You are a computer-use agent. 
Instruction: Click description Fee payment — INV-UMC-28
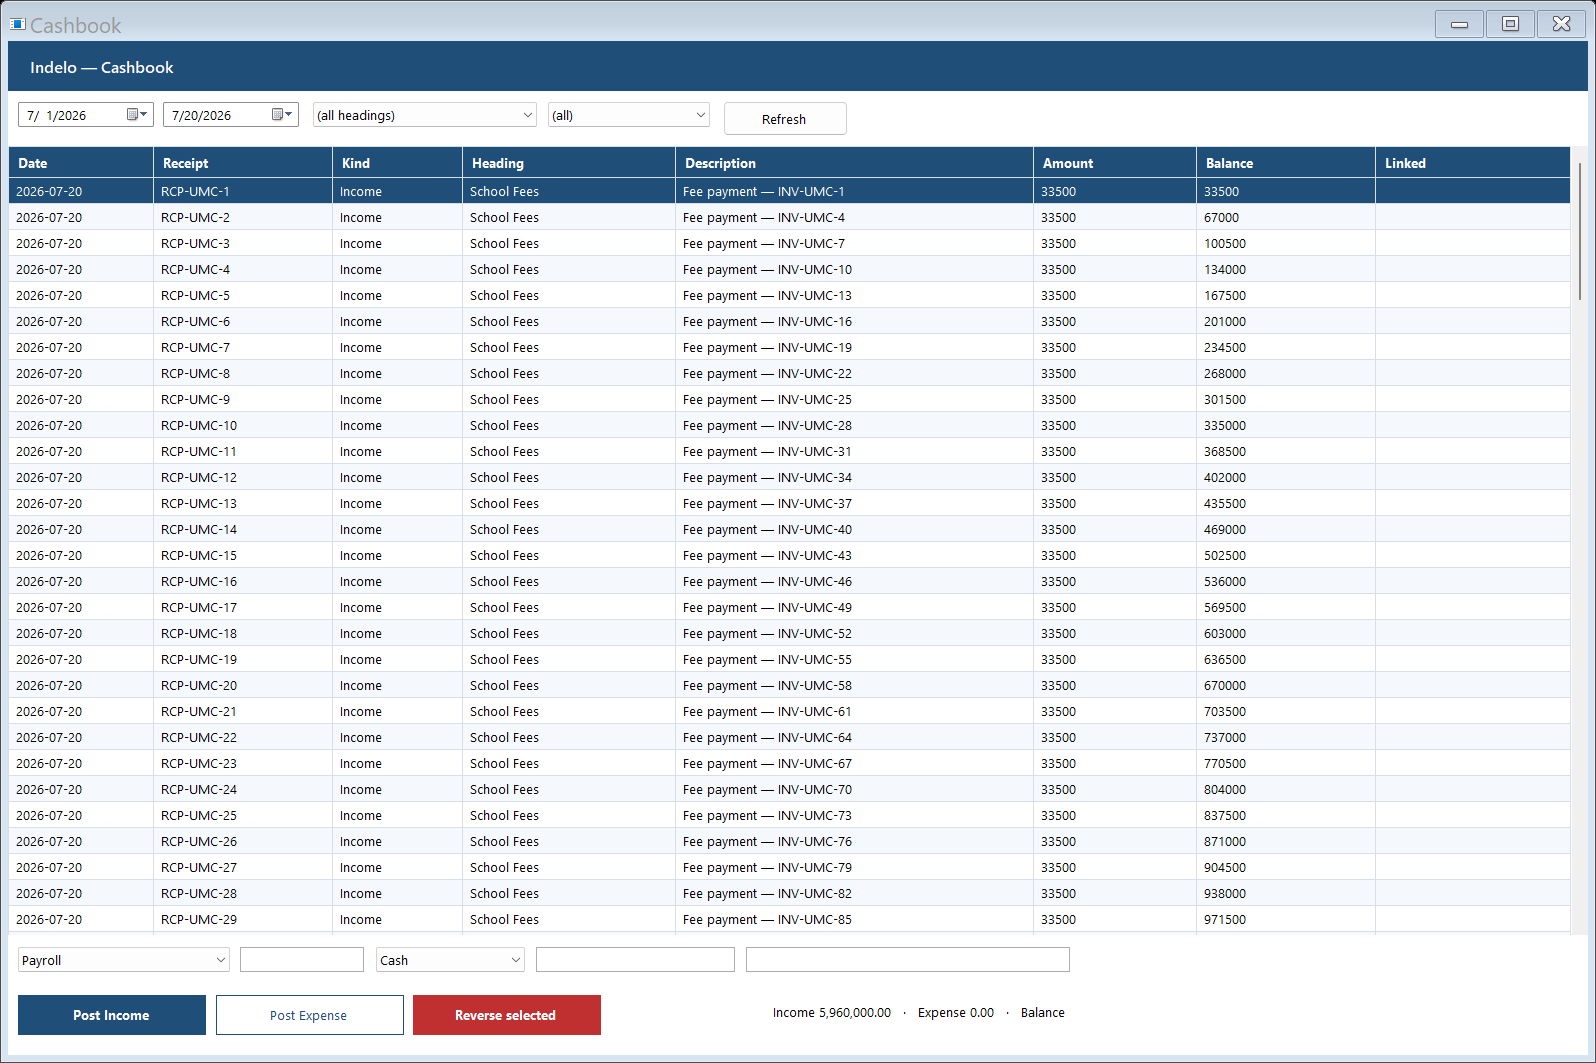tap(768, 425)
